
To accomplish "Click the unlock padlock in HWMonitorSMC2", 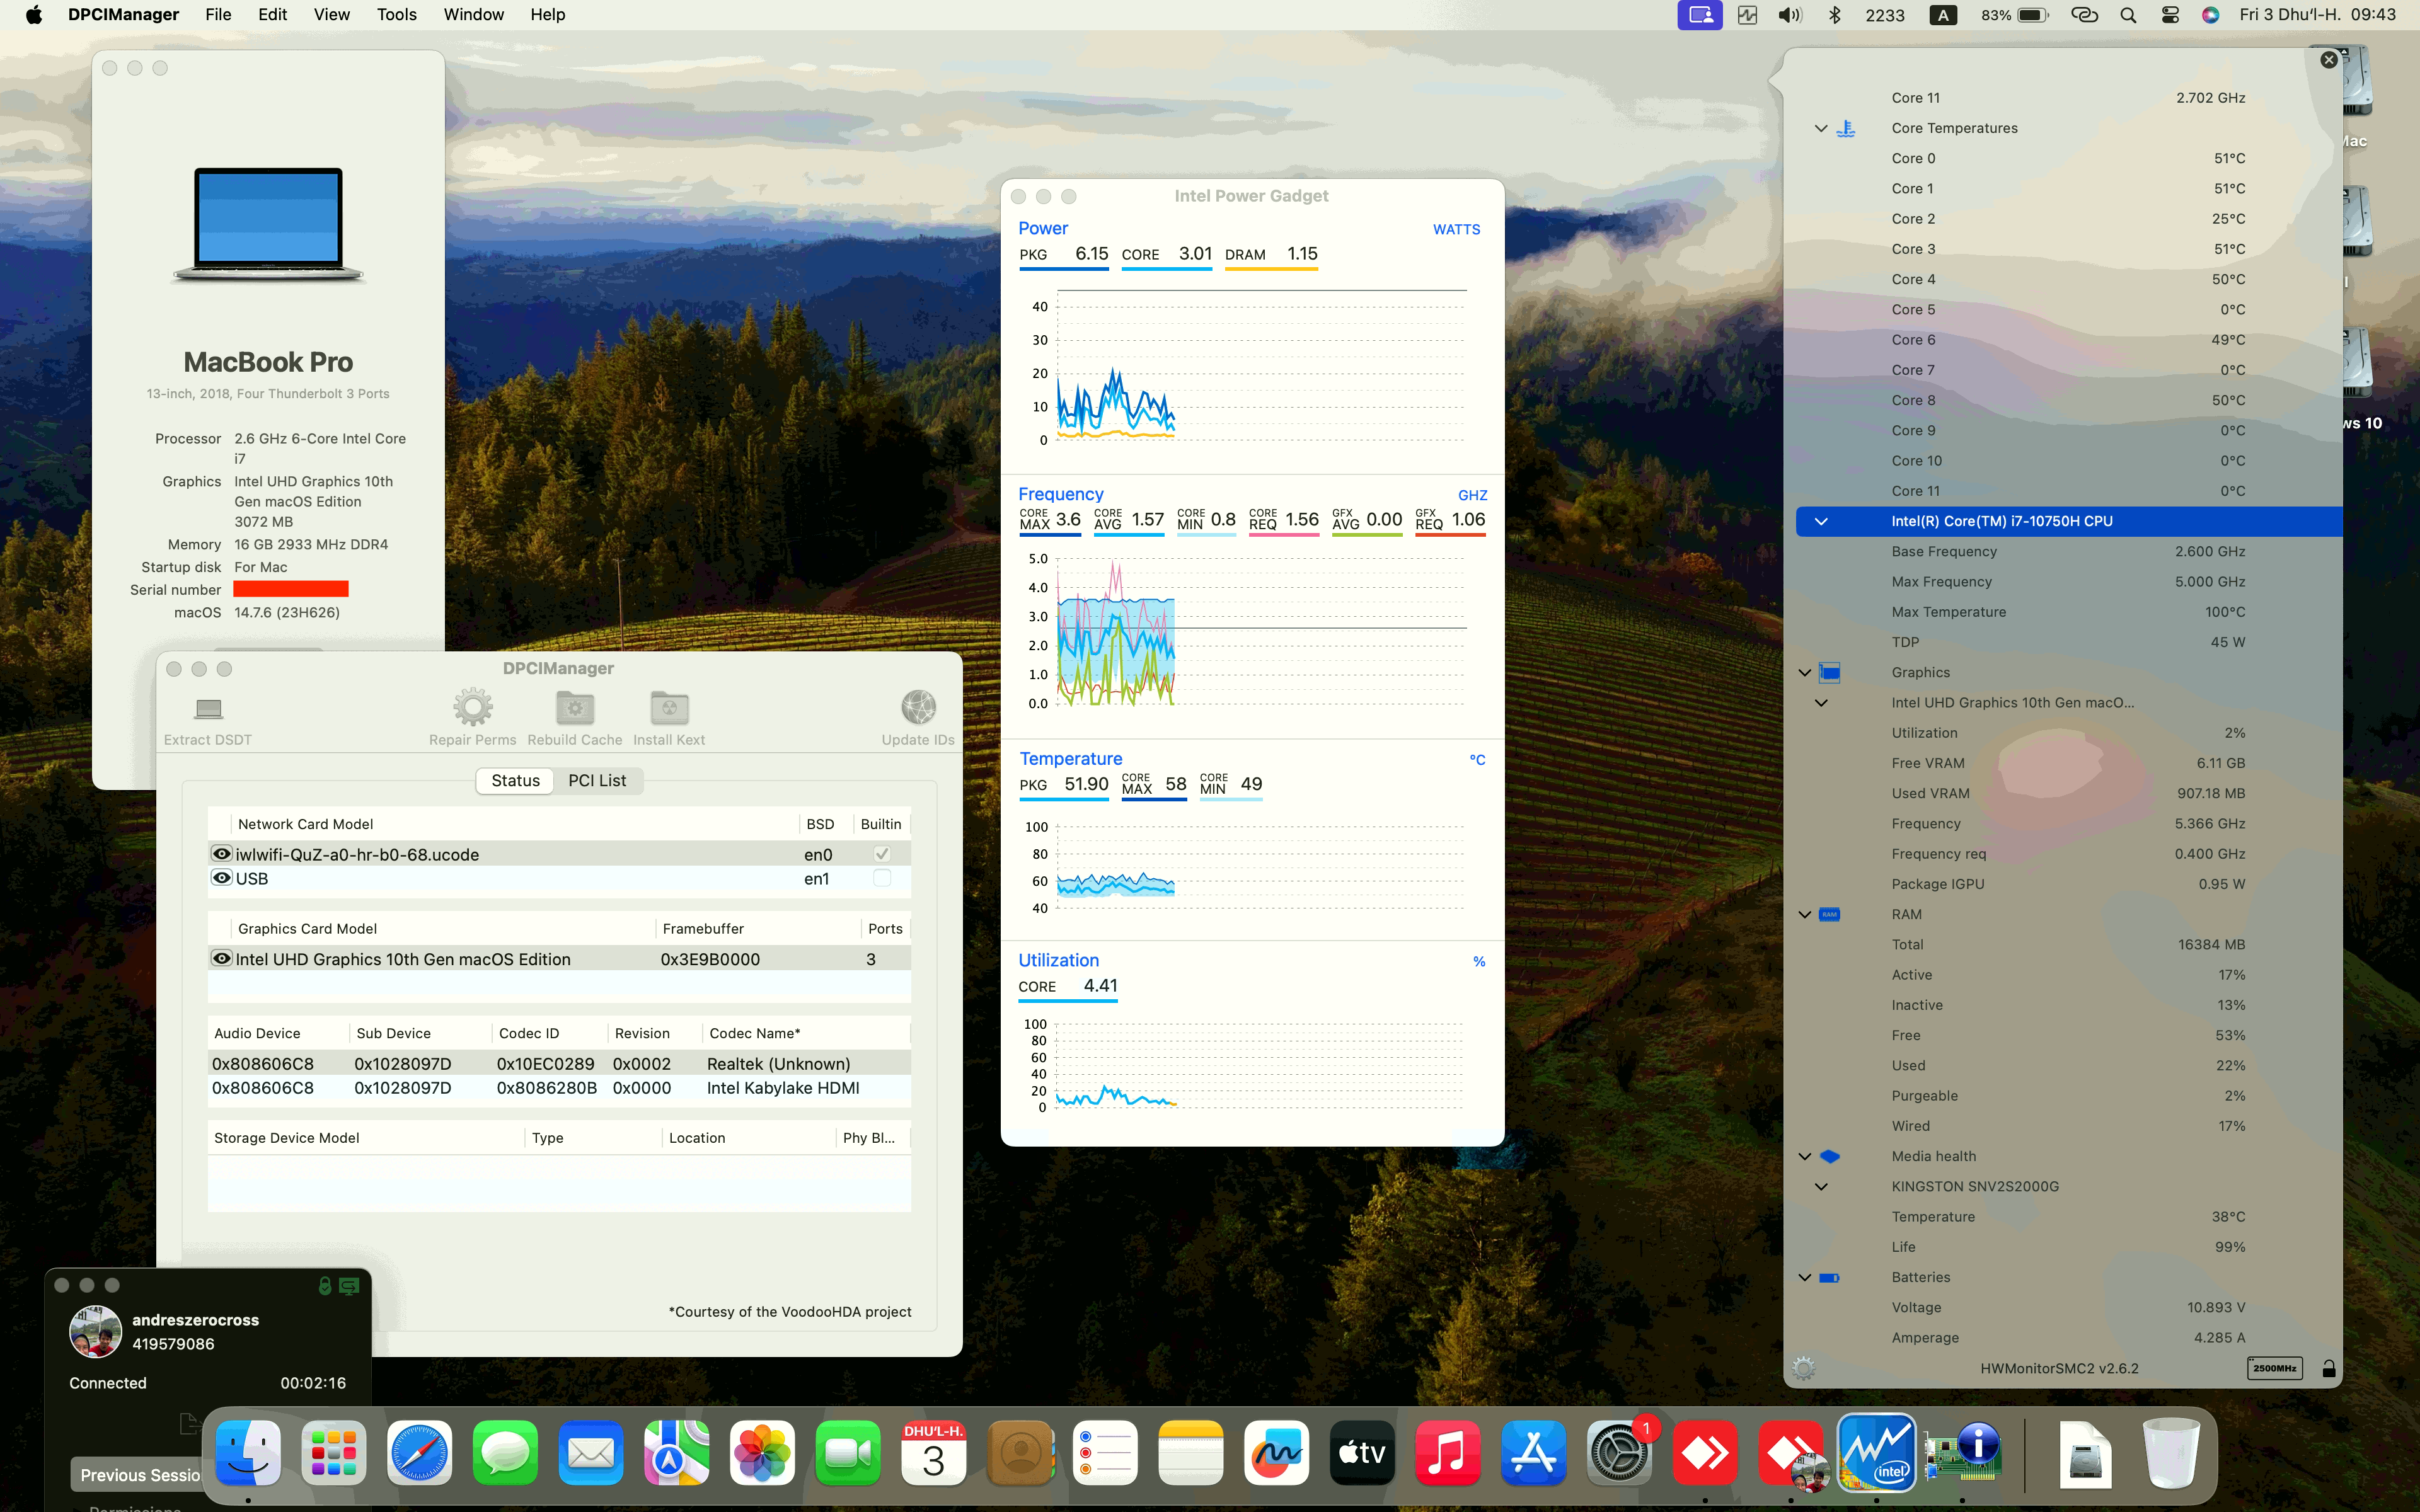I will pos(2329,1368).
